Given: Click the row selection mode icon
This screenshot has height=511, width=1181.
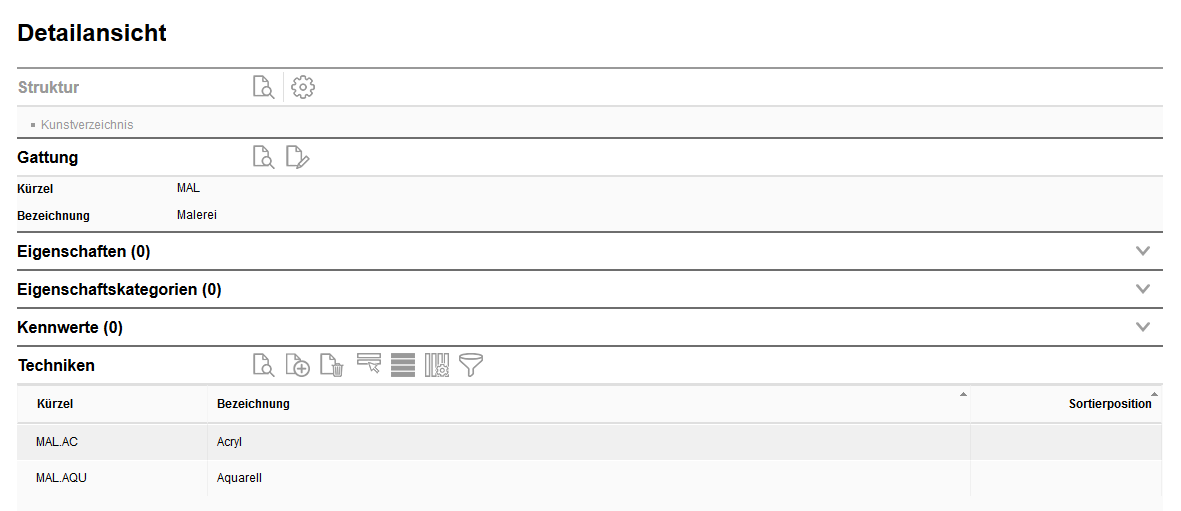Looking at the screenshot, I should pos(369,365).
